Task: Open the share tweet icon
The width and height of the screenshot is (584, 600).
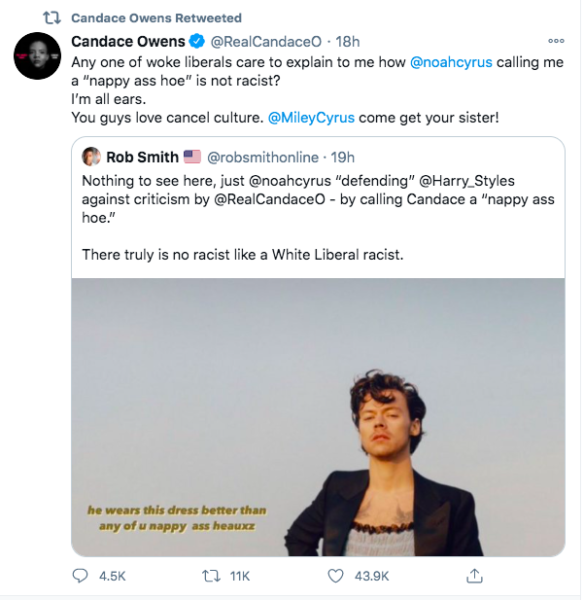Action: tap(475, 576)
